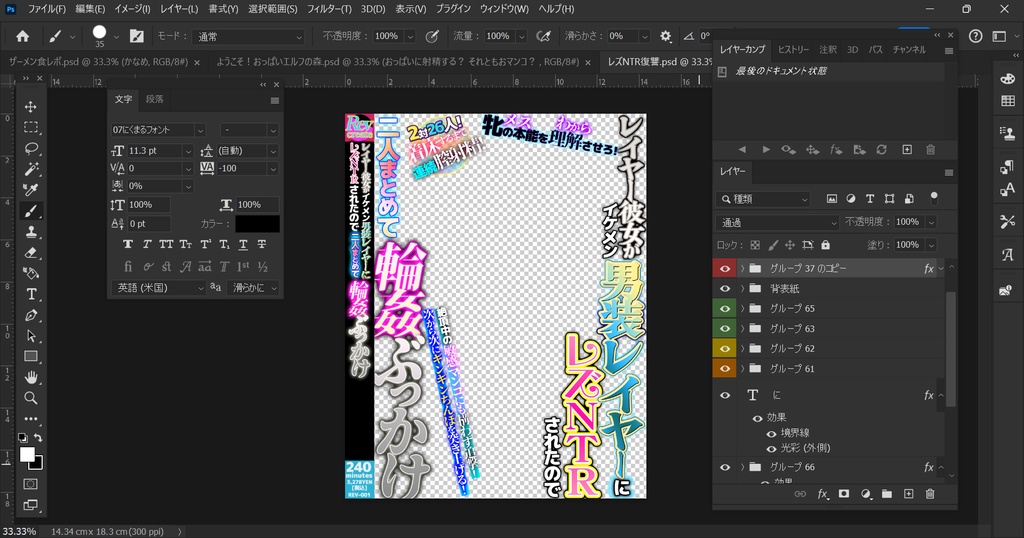Hide the グループ 61 layer group
The image size is (1024, 538).
[x=725, y=368]
